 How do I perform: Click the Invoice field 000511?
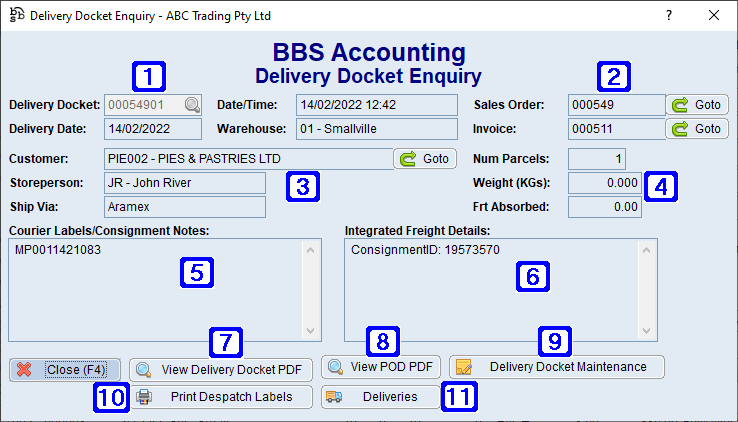click(617, 128)
